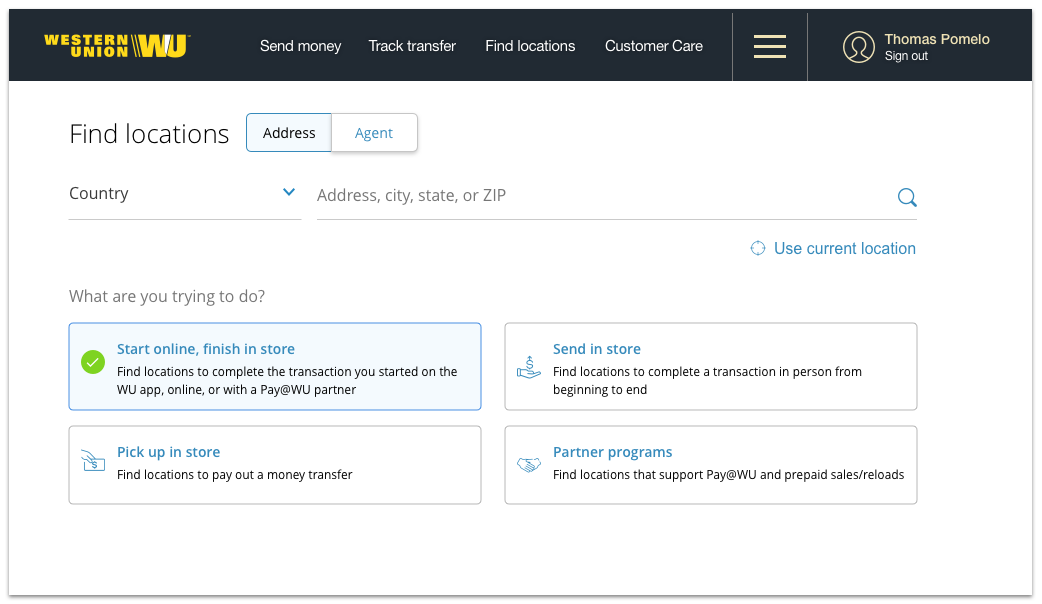
Task: Open the hamburger menu icon
Action: (770, 47)
